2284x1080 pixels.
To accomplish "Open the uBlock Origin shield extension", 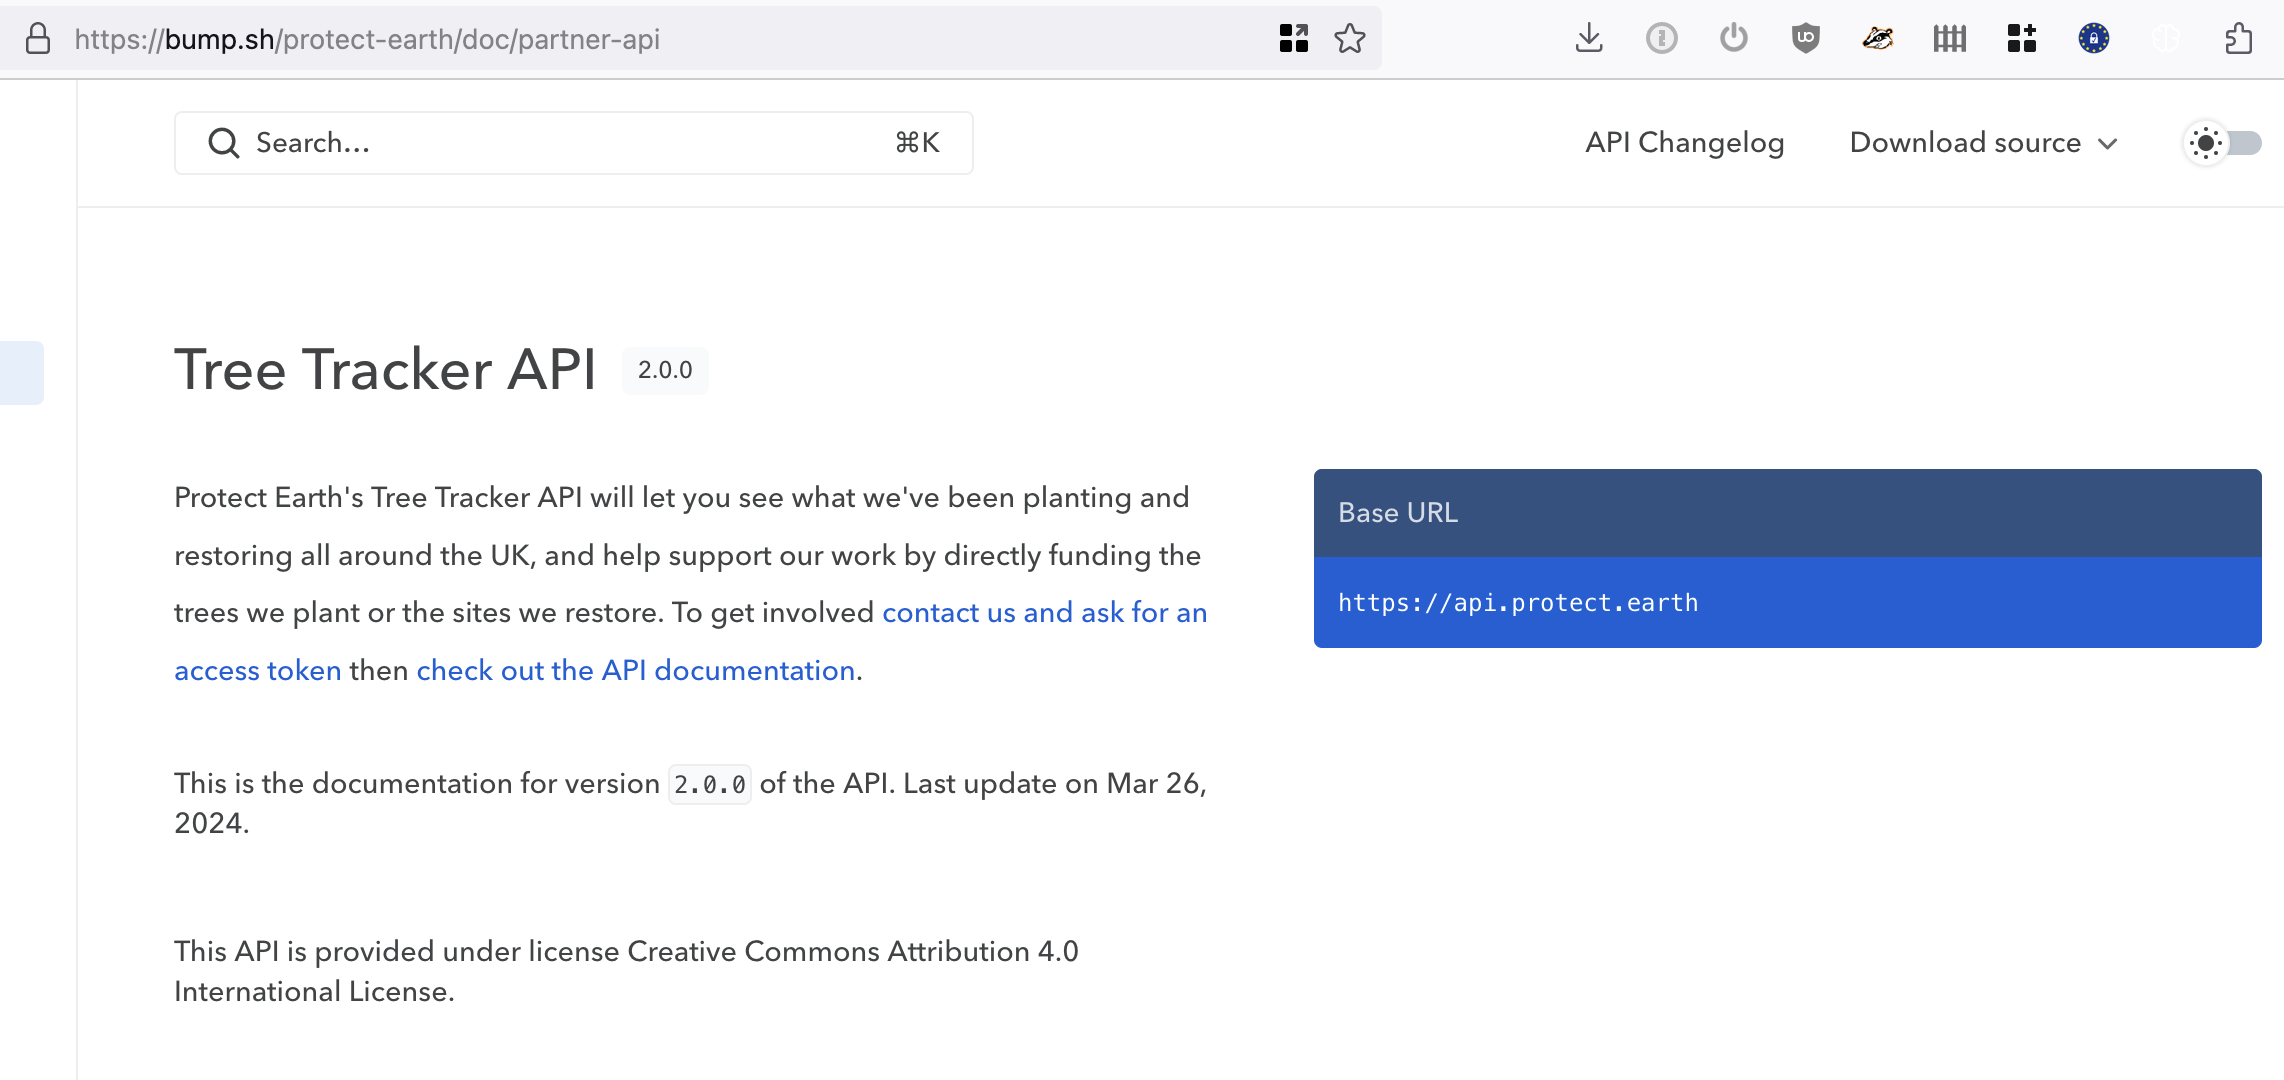I will coord(1805,39).
